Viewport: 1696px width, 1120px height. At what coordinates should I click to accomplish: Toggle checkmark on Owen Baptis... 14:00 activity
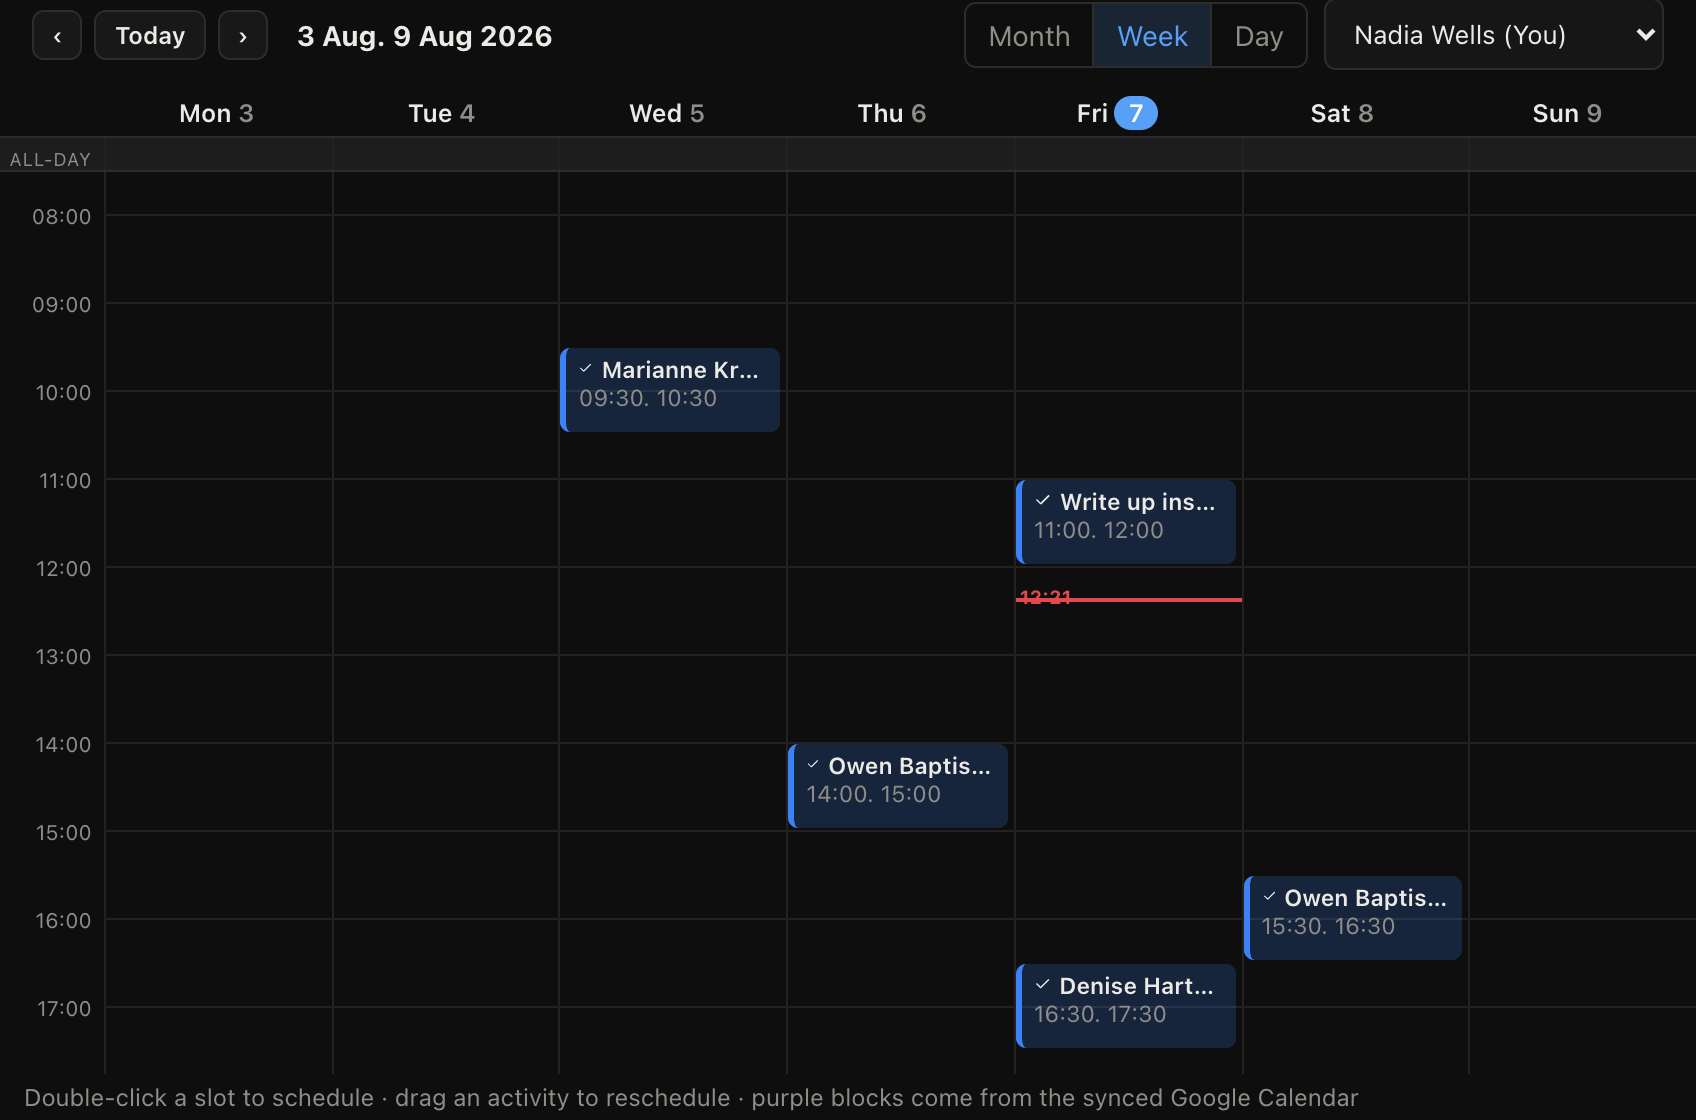pyautogui.click(x=813, y=765)
